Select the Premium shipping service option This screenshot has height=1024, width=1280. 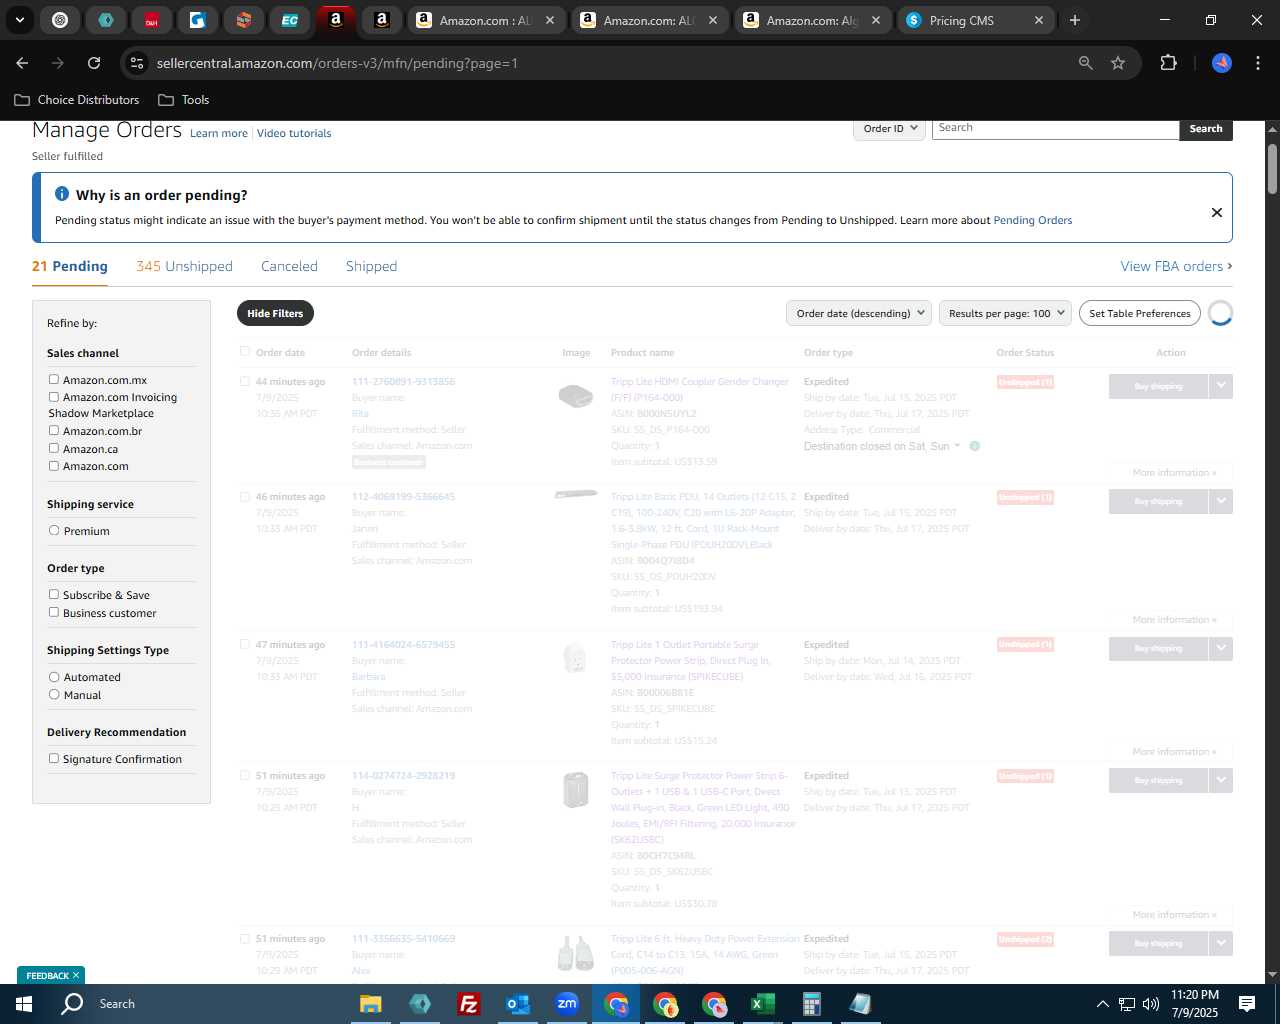[54, 530]
